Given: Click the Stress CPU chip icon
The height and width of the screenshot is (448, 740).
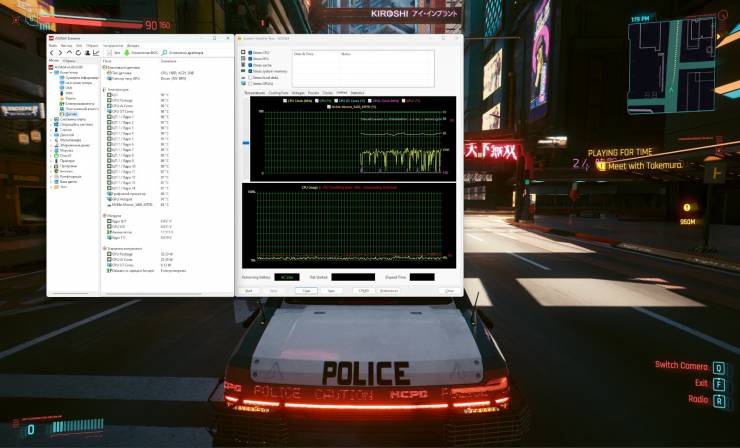Looking at the screenshot, I should [x=243, y=52].
